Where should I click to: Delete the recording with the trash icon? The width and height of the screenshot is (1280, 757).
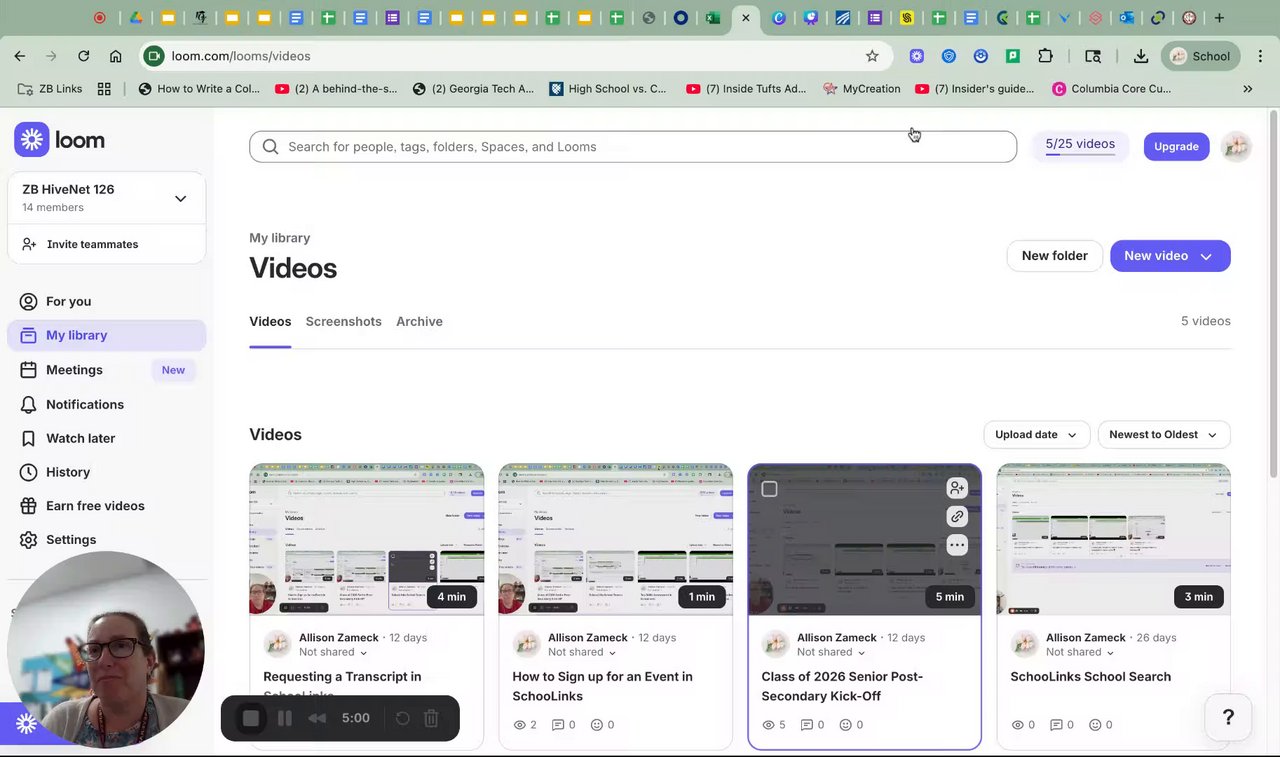pyautogui.click(x=431, y=718)
